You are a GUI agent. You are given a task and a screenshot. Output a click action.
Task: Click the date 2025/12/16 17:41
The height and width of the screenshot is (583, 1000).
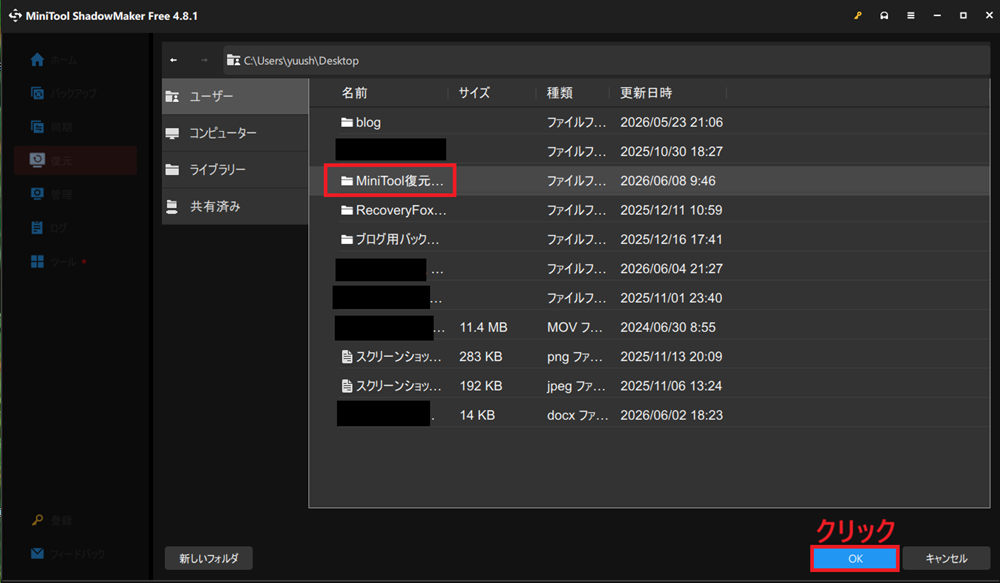pyautogui.click(x=672, y=240)
